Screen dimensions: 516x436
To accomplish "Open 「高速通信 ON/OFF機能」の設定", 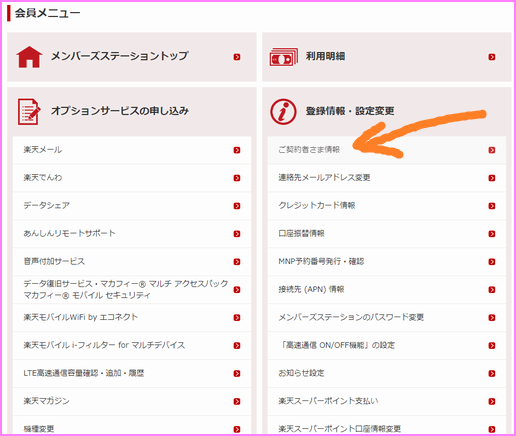I will 387,345.
